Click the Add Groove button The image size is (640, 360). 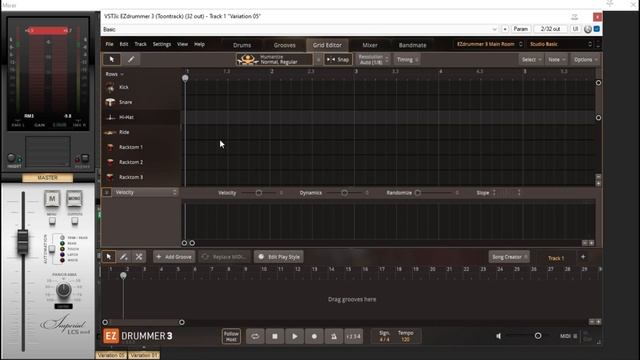(174, 257)
